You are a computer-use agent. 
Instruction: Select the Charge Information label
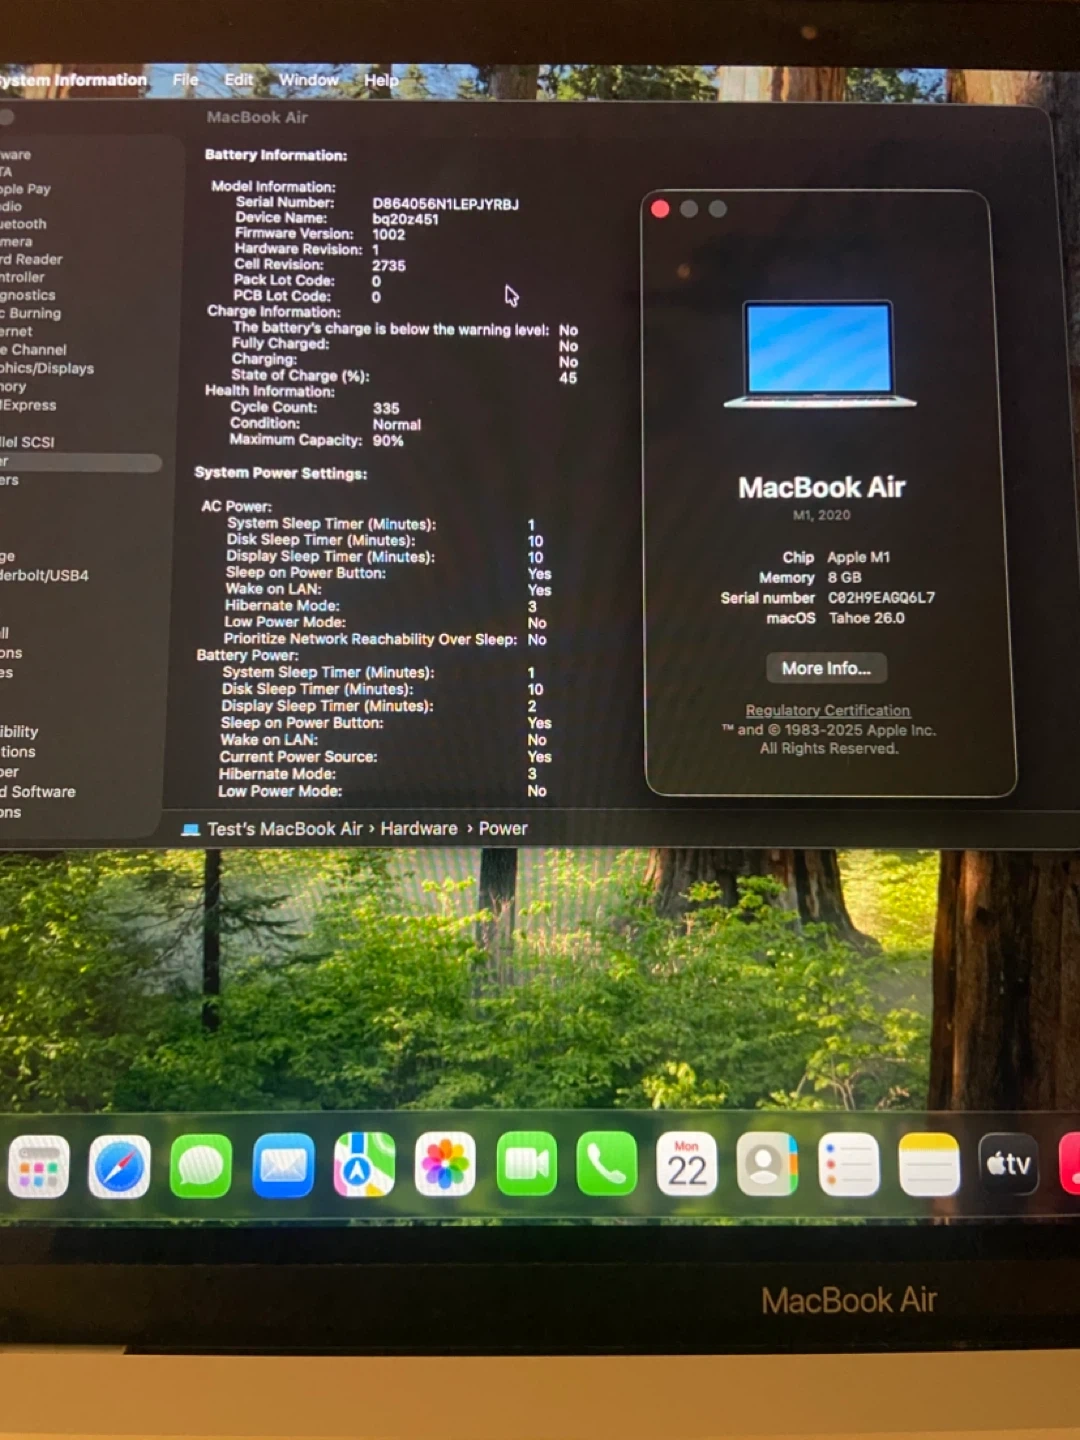coord(273,311)
